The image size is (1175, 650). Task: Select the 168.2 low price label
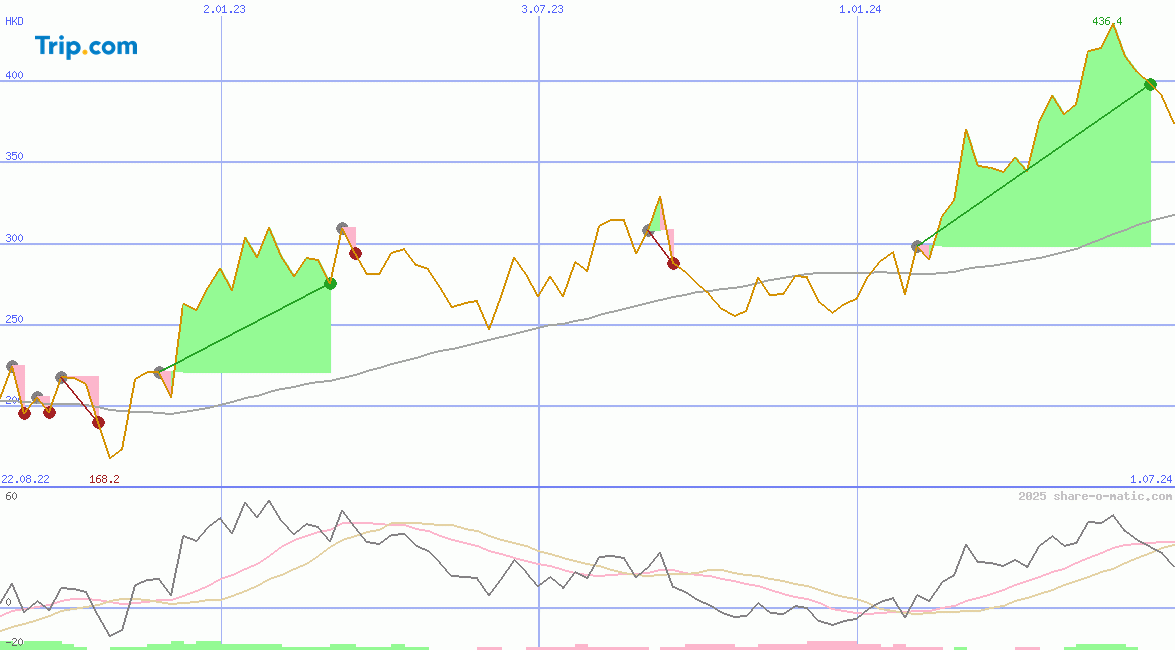[104, 479]
